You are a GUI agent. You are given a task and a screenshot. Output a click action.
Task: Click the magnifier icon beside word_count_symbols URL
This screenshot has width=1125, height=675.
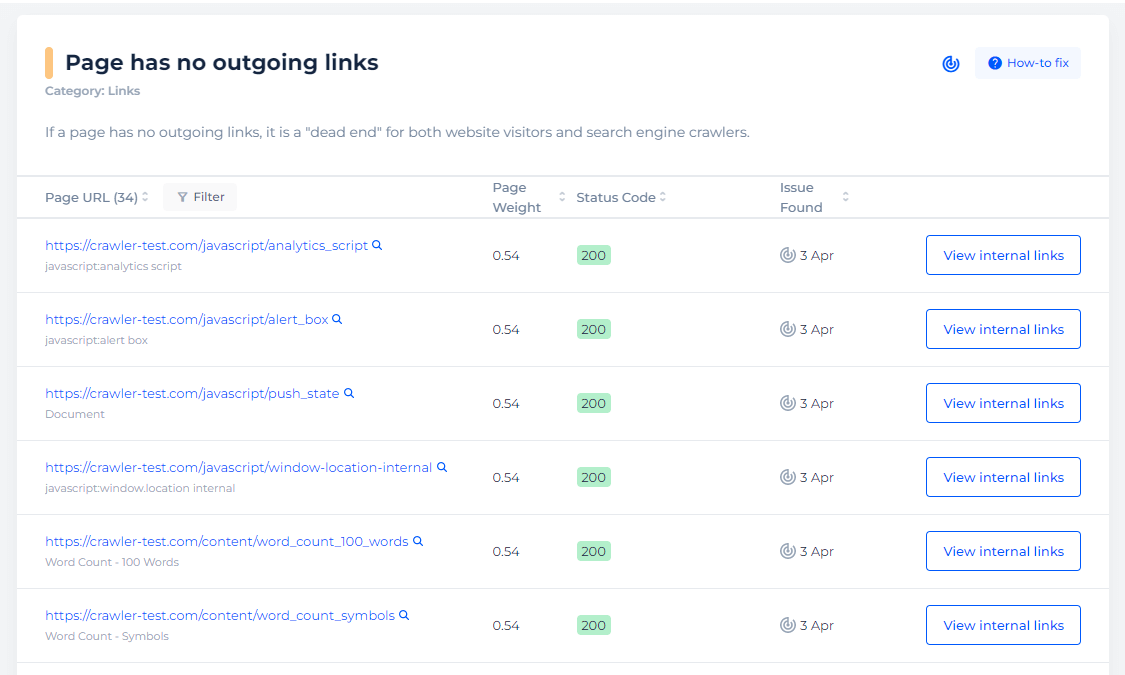click(x=403, y=615)
